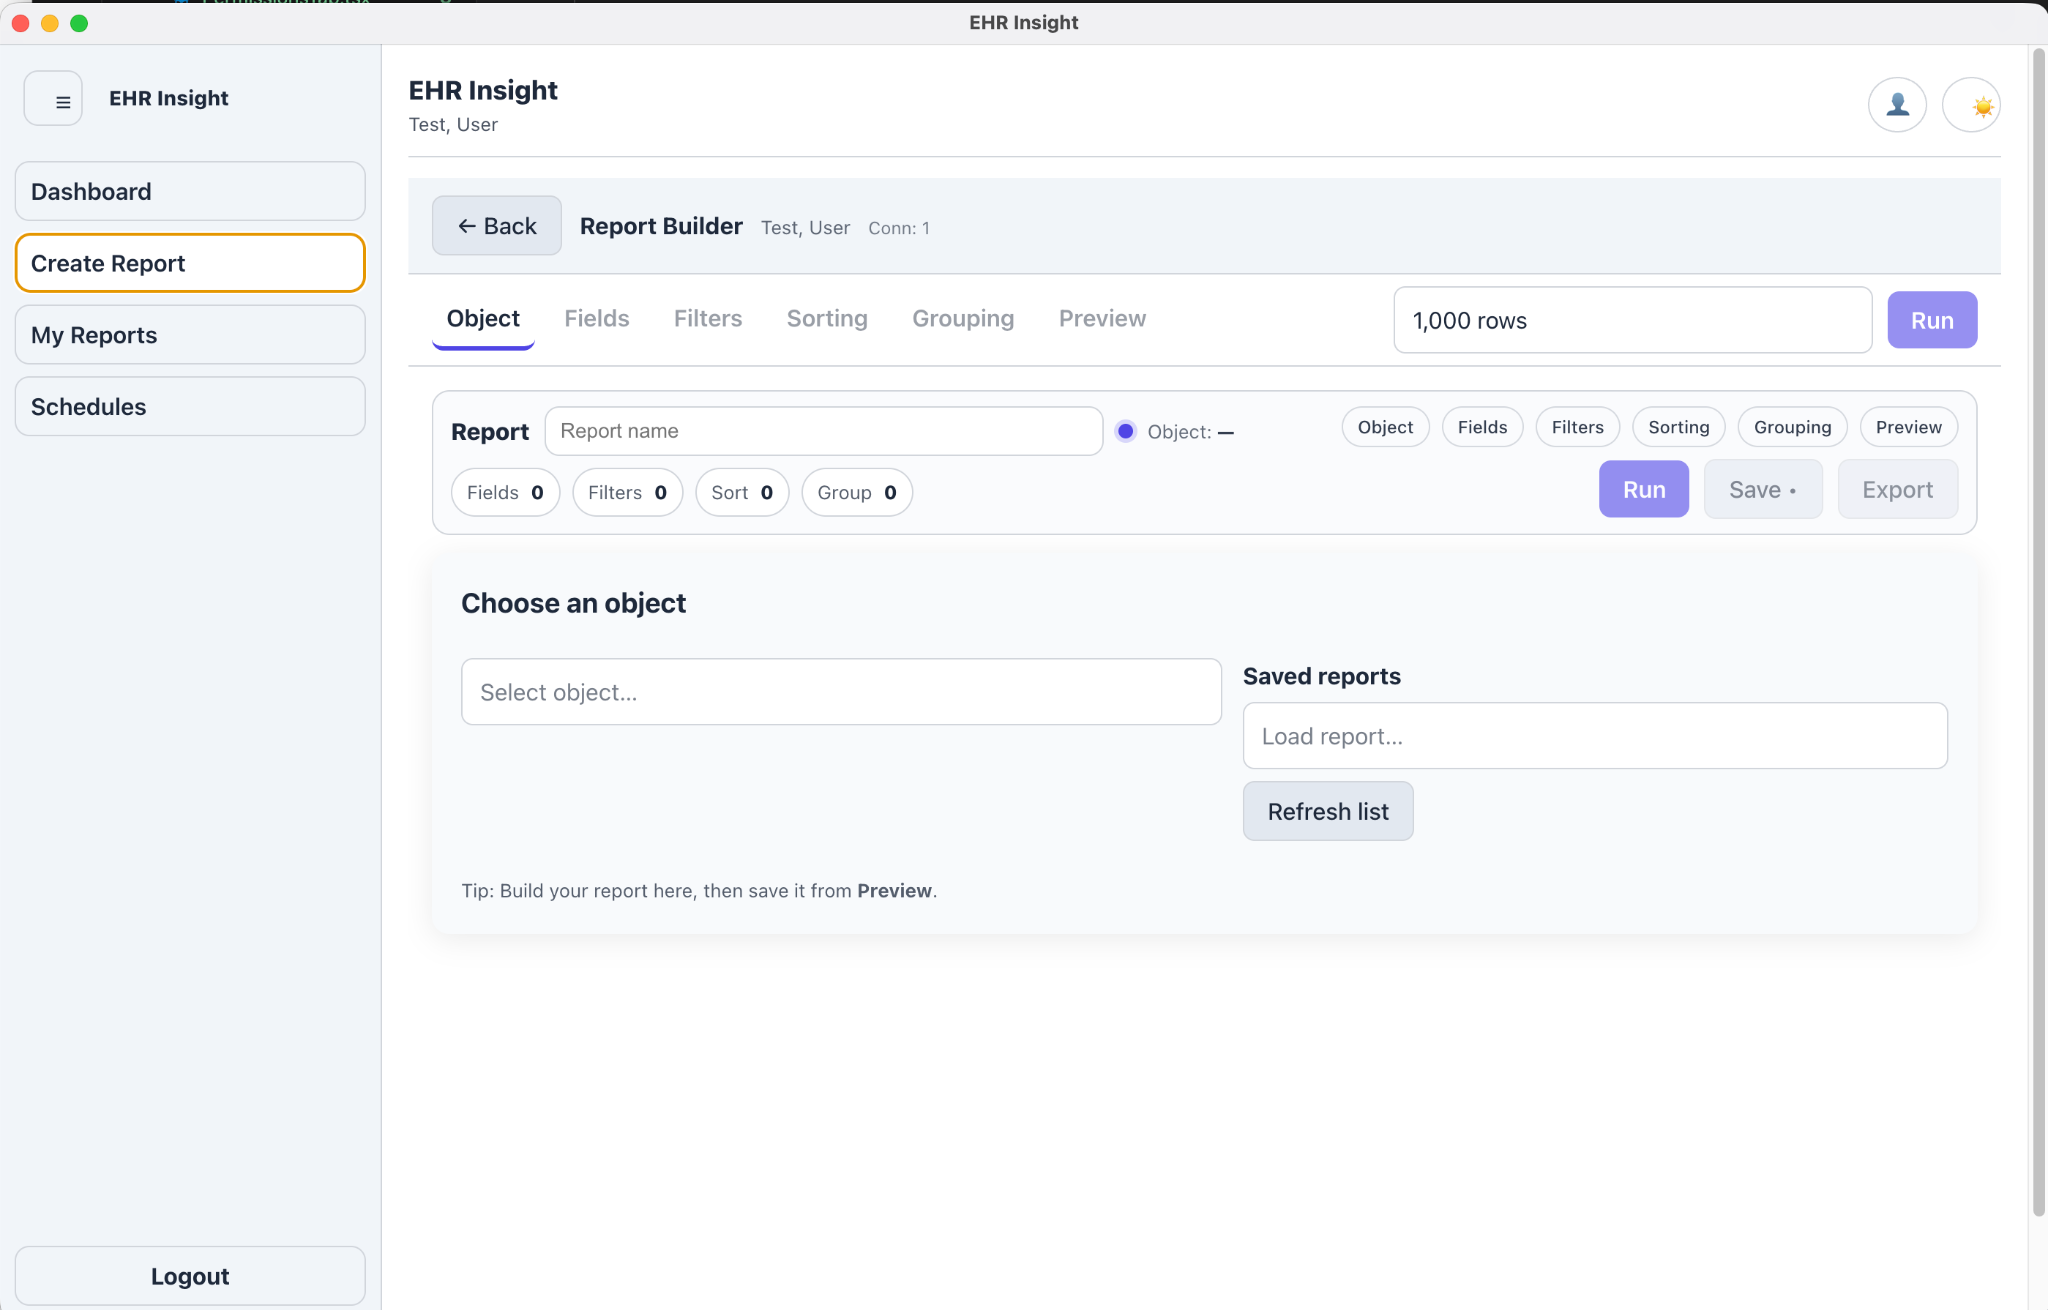Go to Schedules in sidebar
The width and height of the screenshot is (2048, 1310).
pos(190,407)
